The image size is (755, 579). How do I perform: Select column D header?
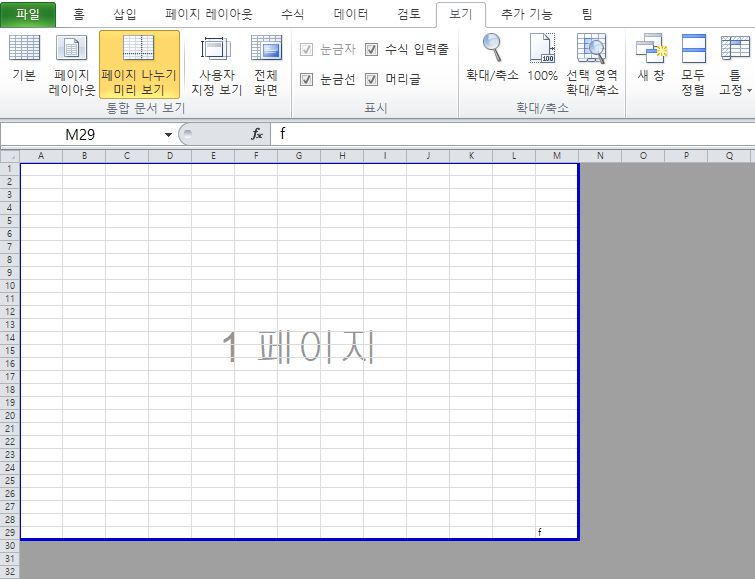click(x=170, y=156)
